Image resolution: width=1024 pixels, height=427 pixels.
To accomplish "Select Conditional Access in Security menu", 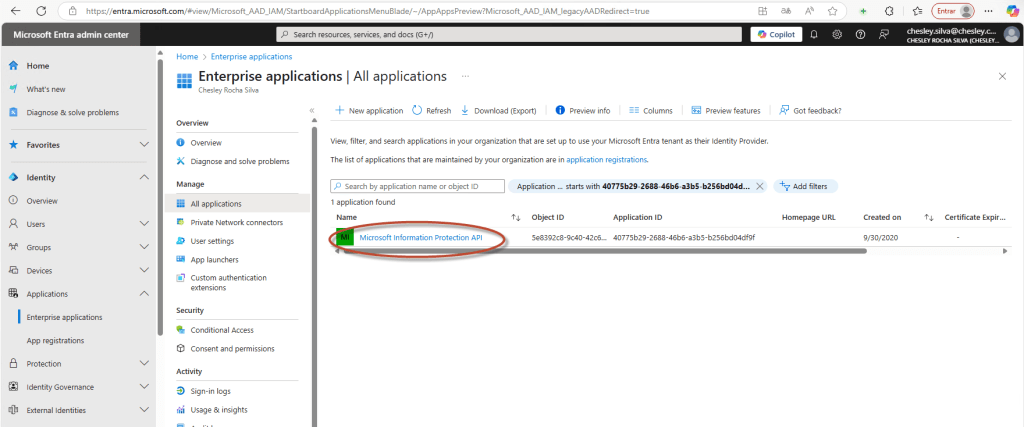I will point(221,330).
